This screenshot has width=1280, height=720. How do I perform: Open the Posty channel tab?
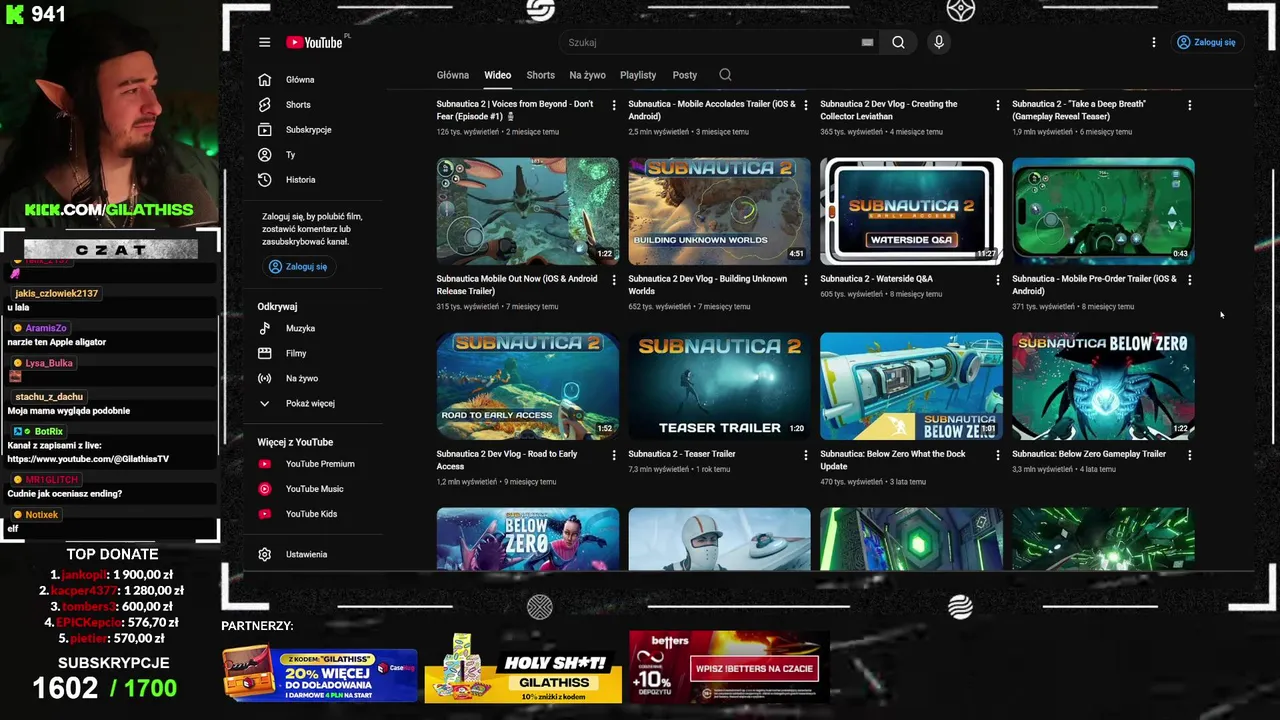point(685,75)
